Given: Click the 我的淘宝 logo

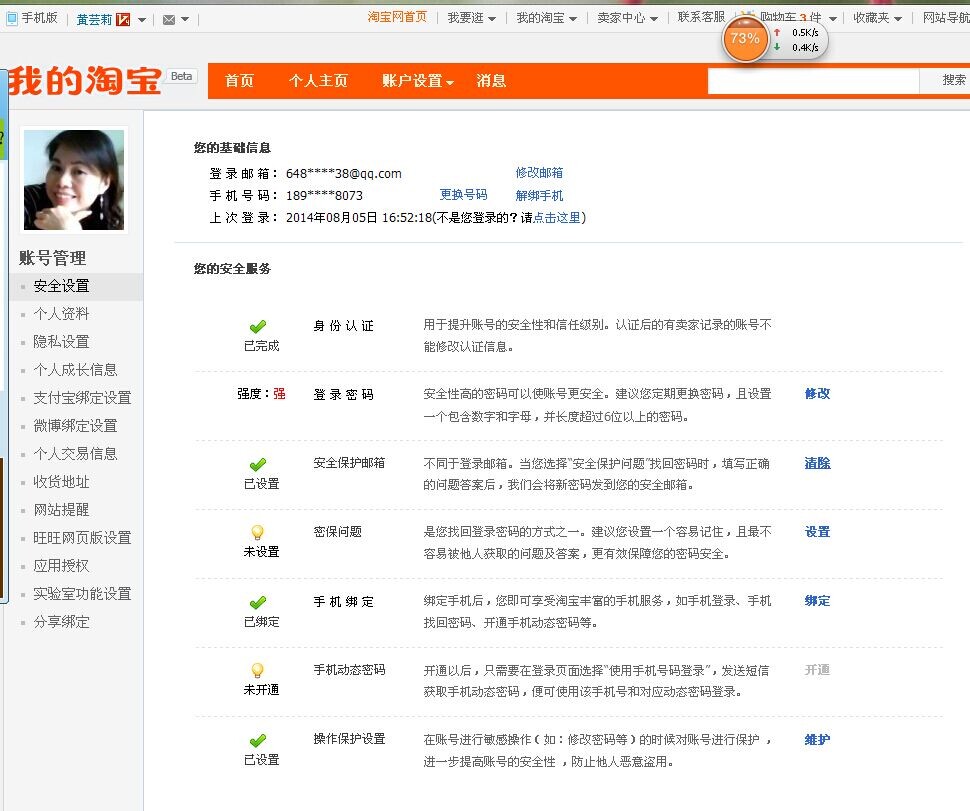Looking at the screenshot, I should [85, 80].
